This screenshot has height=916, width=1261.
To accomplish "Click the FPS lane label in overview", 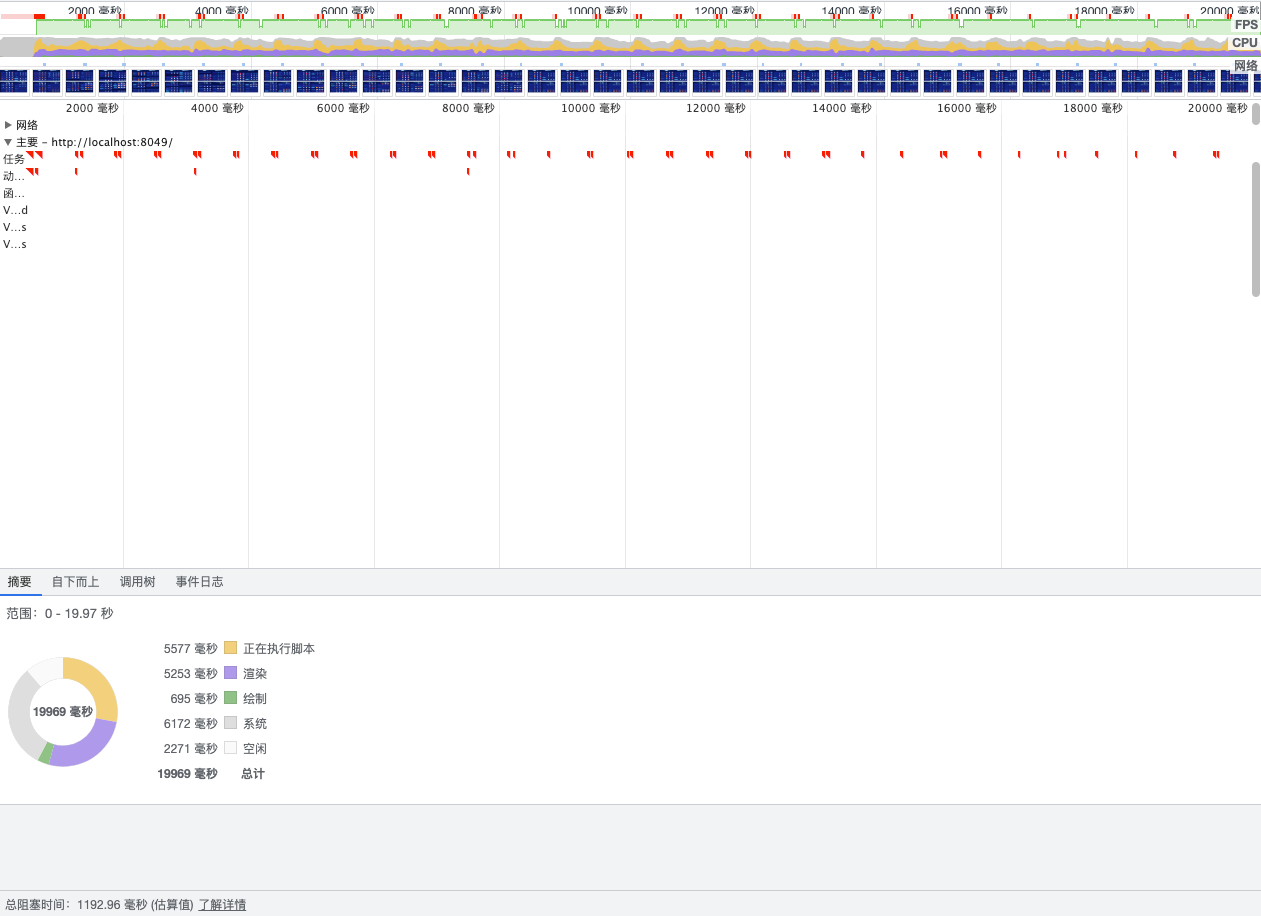I will 1246,25.
